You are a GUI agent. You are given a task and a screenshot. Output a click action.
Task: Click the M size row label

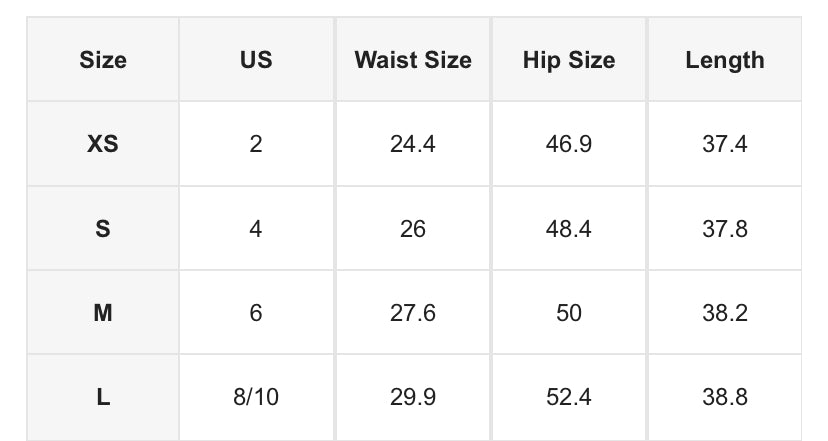click(x=103, y=313)
